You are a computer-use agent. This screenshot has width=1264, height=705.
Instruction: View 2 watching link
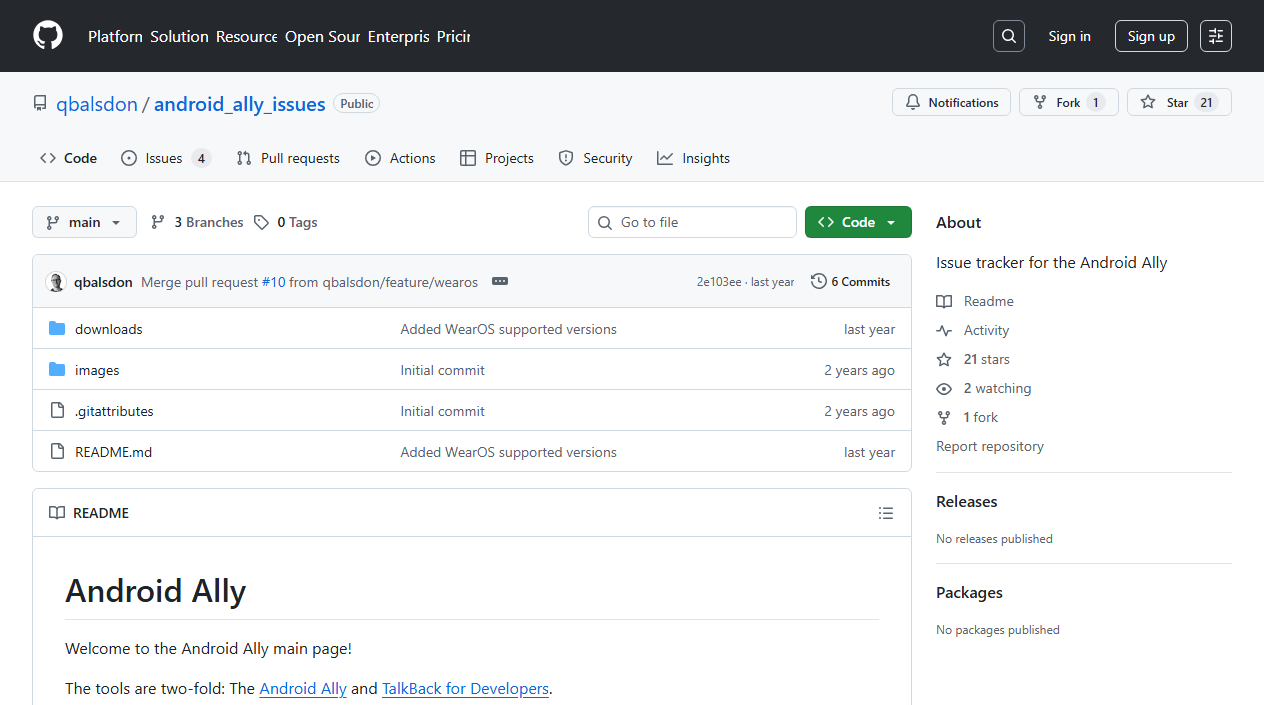coord(984,388)
